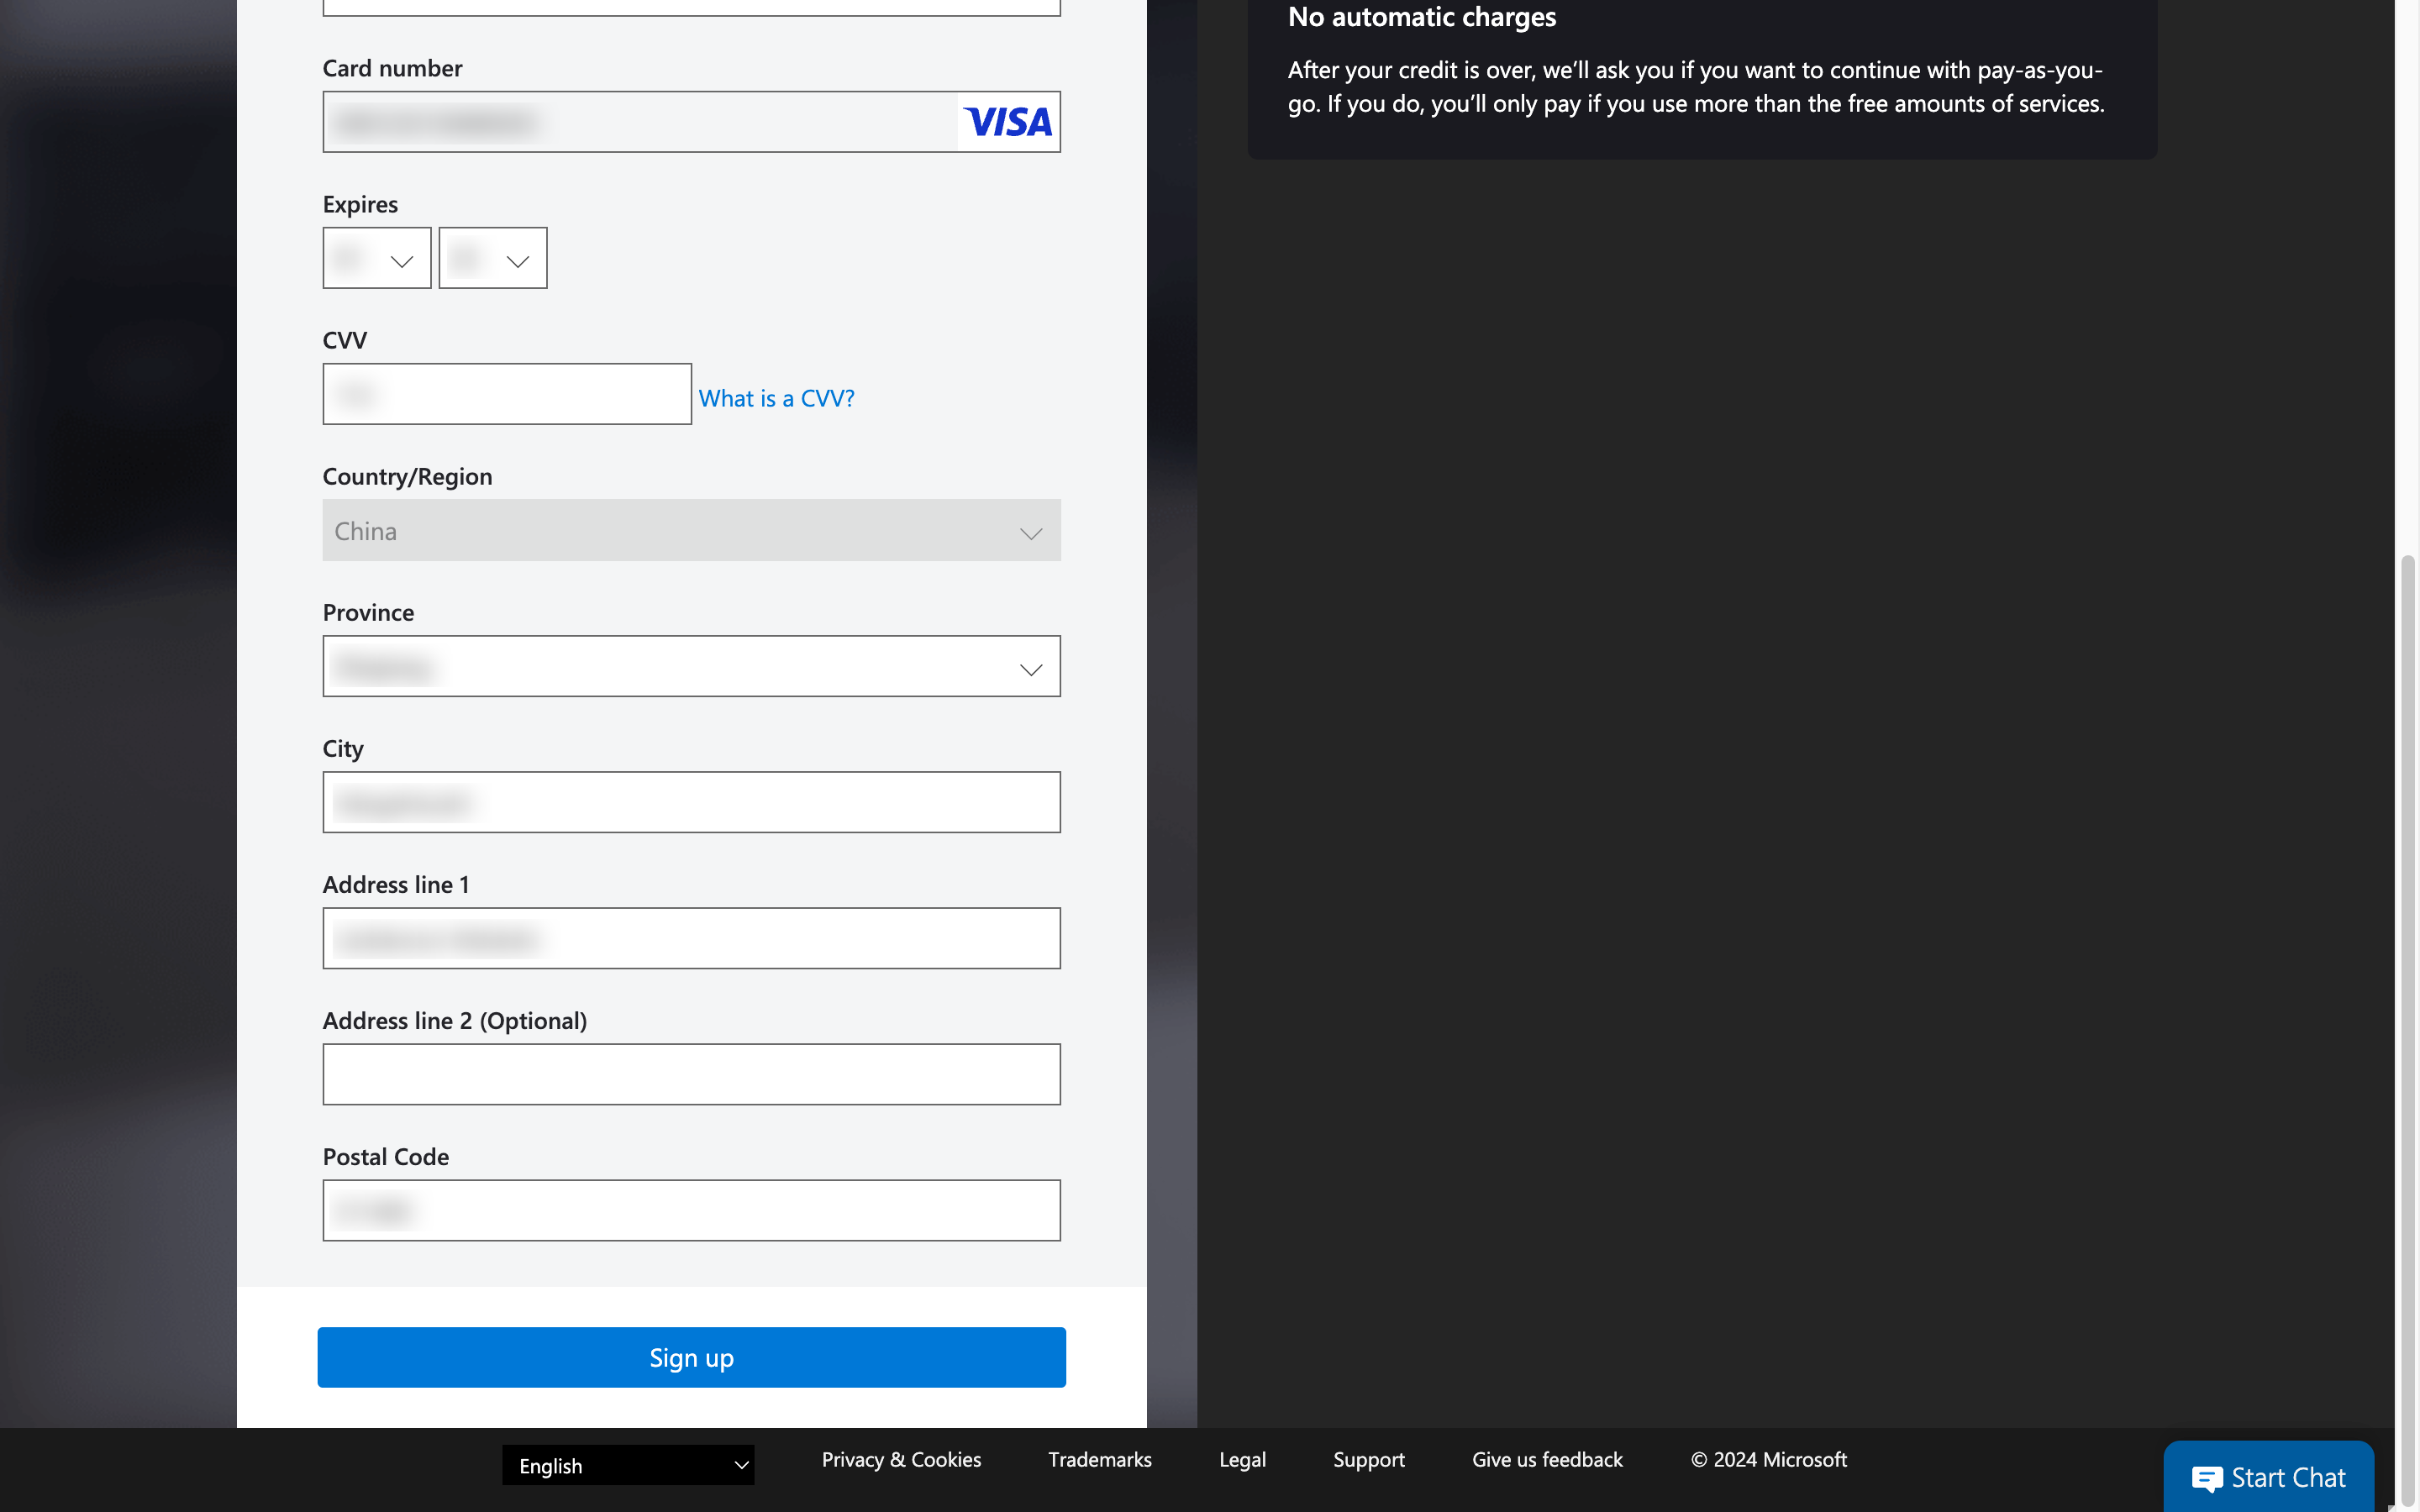2420x1512 pixels.
Task: Open the Privacy & Cookies link
Action: pyautogui.click(x=901, y=1459)
